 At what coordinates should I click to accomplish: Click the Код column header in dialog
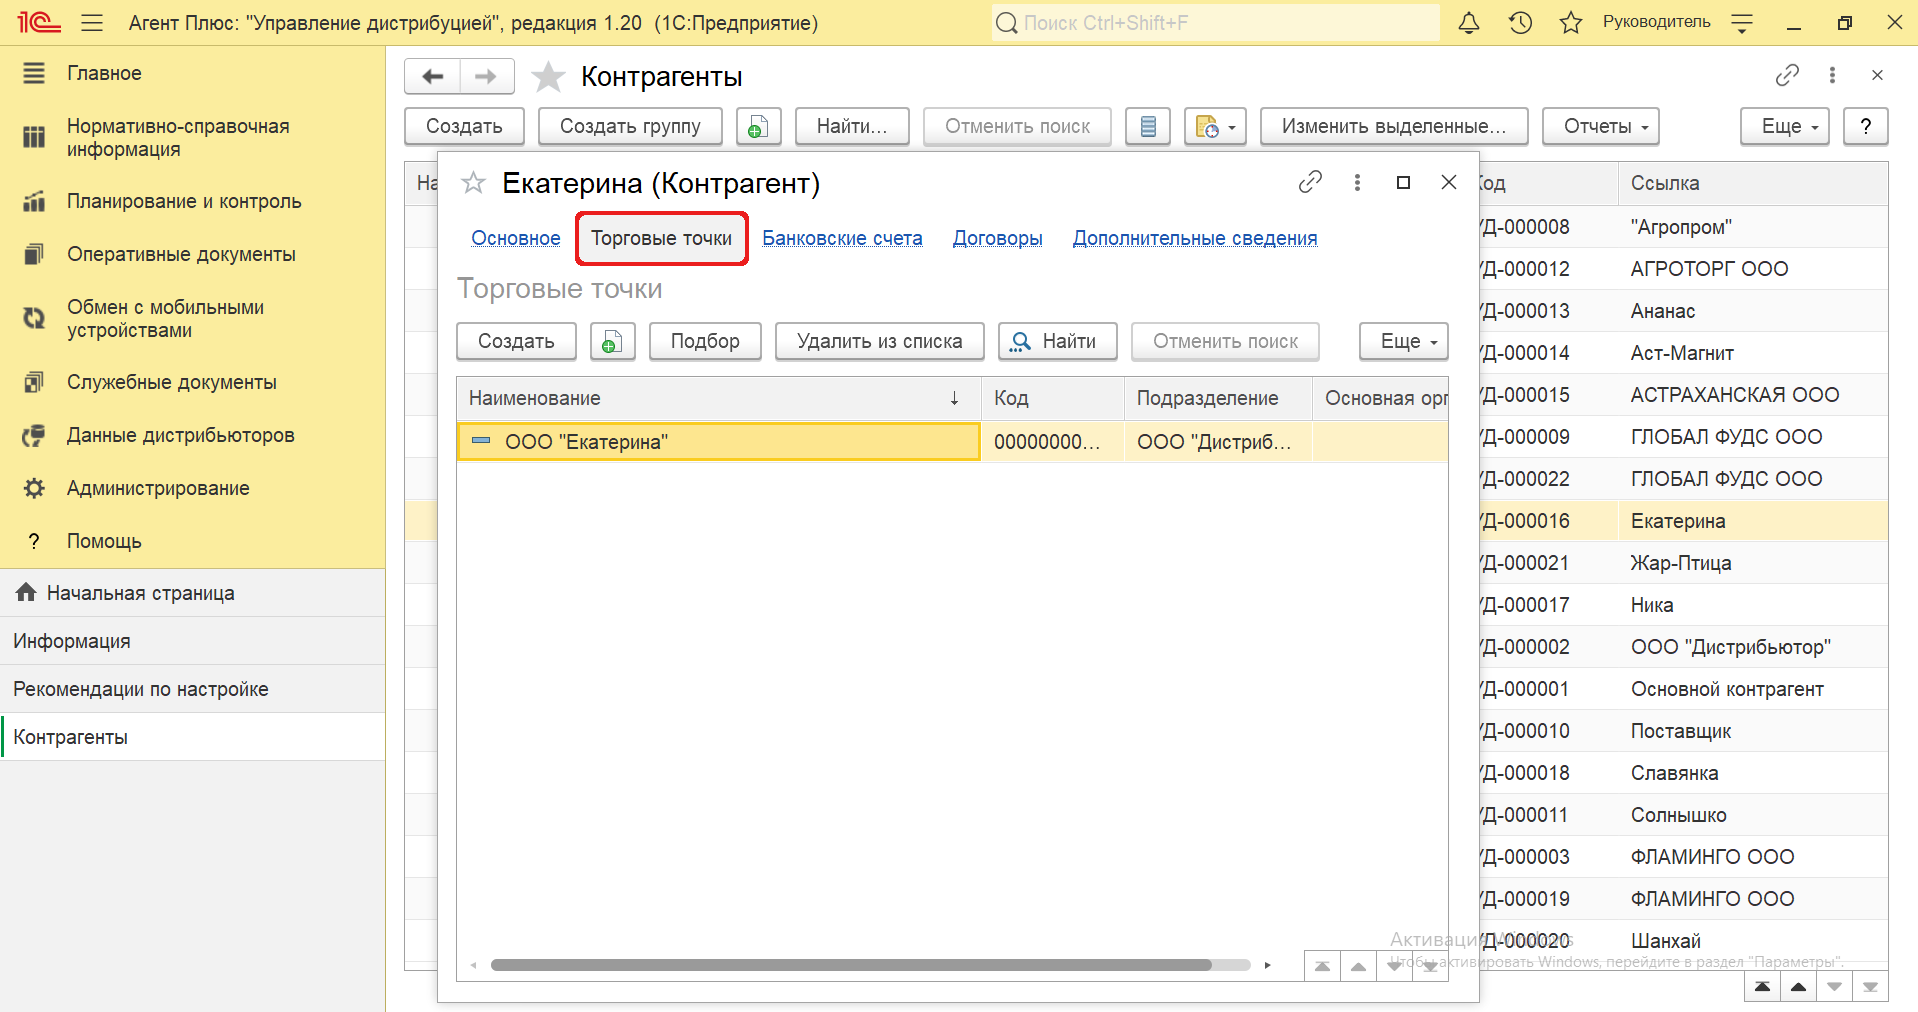tap(1052, 398)
